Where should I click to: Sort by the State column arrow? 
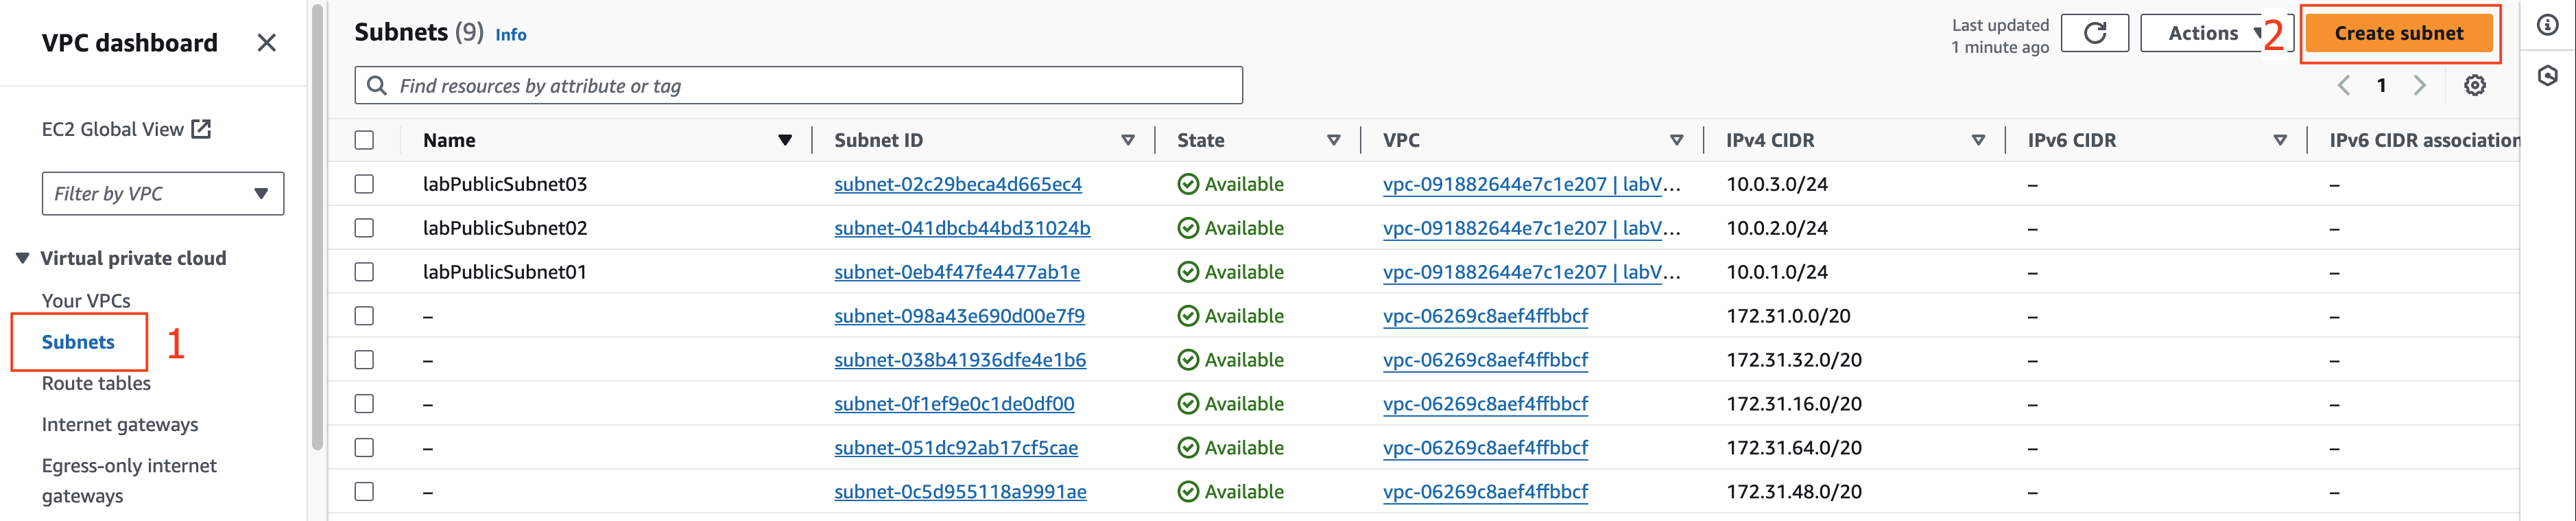[1333, 141]
